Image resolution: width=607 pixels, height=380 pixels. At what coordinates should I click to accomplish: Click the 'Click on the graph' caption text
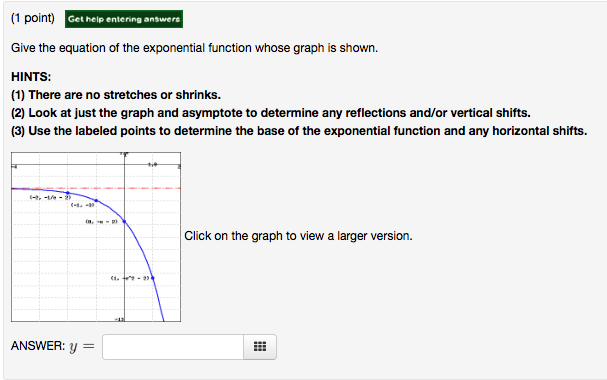298,236
